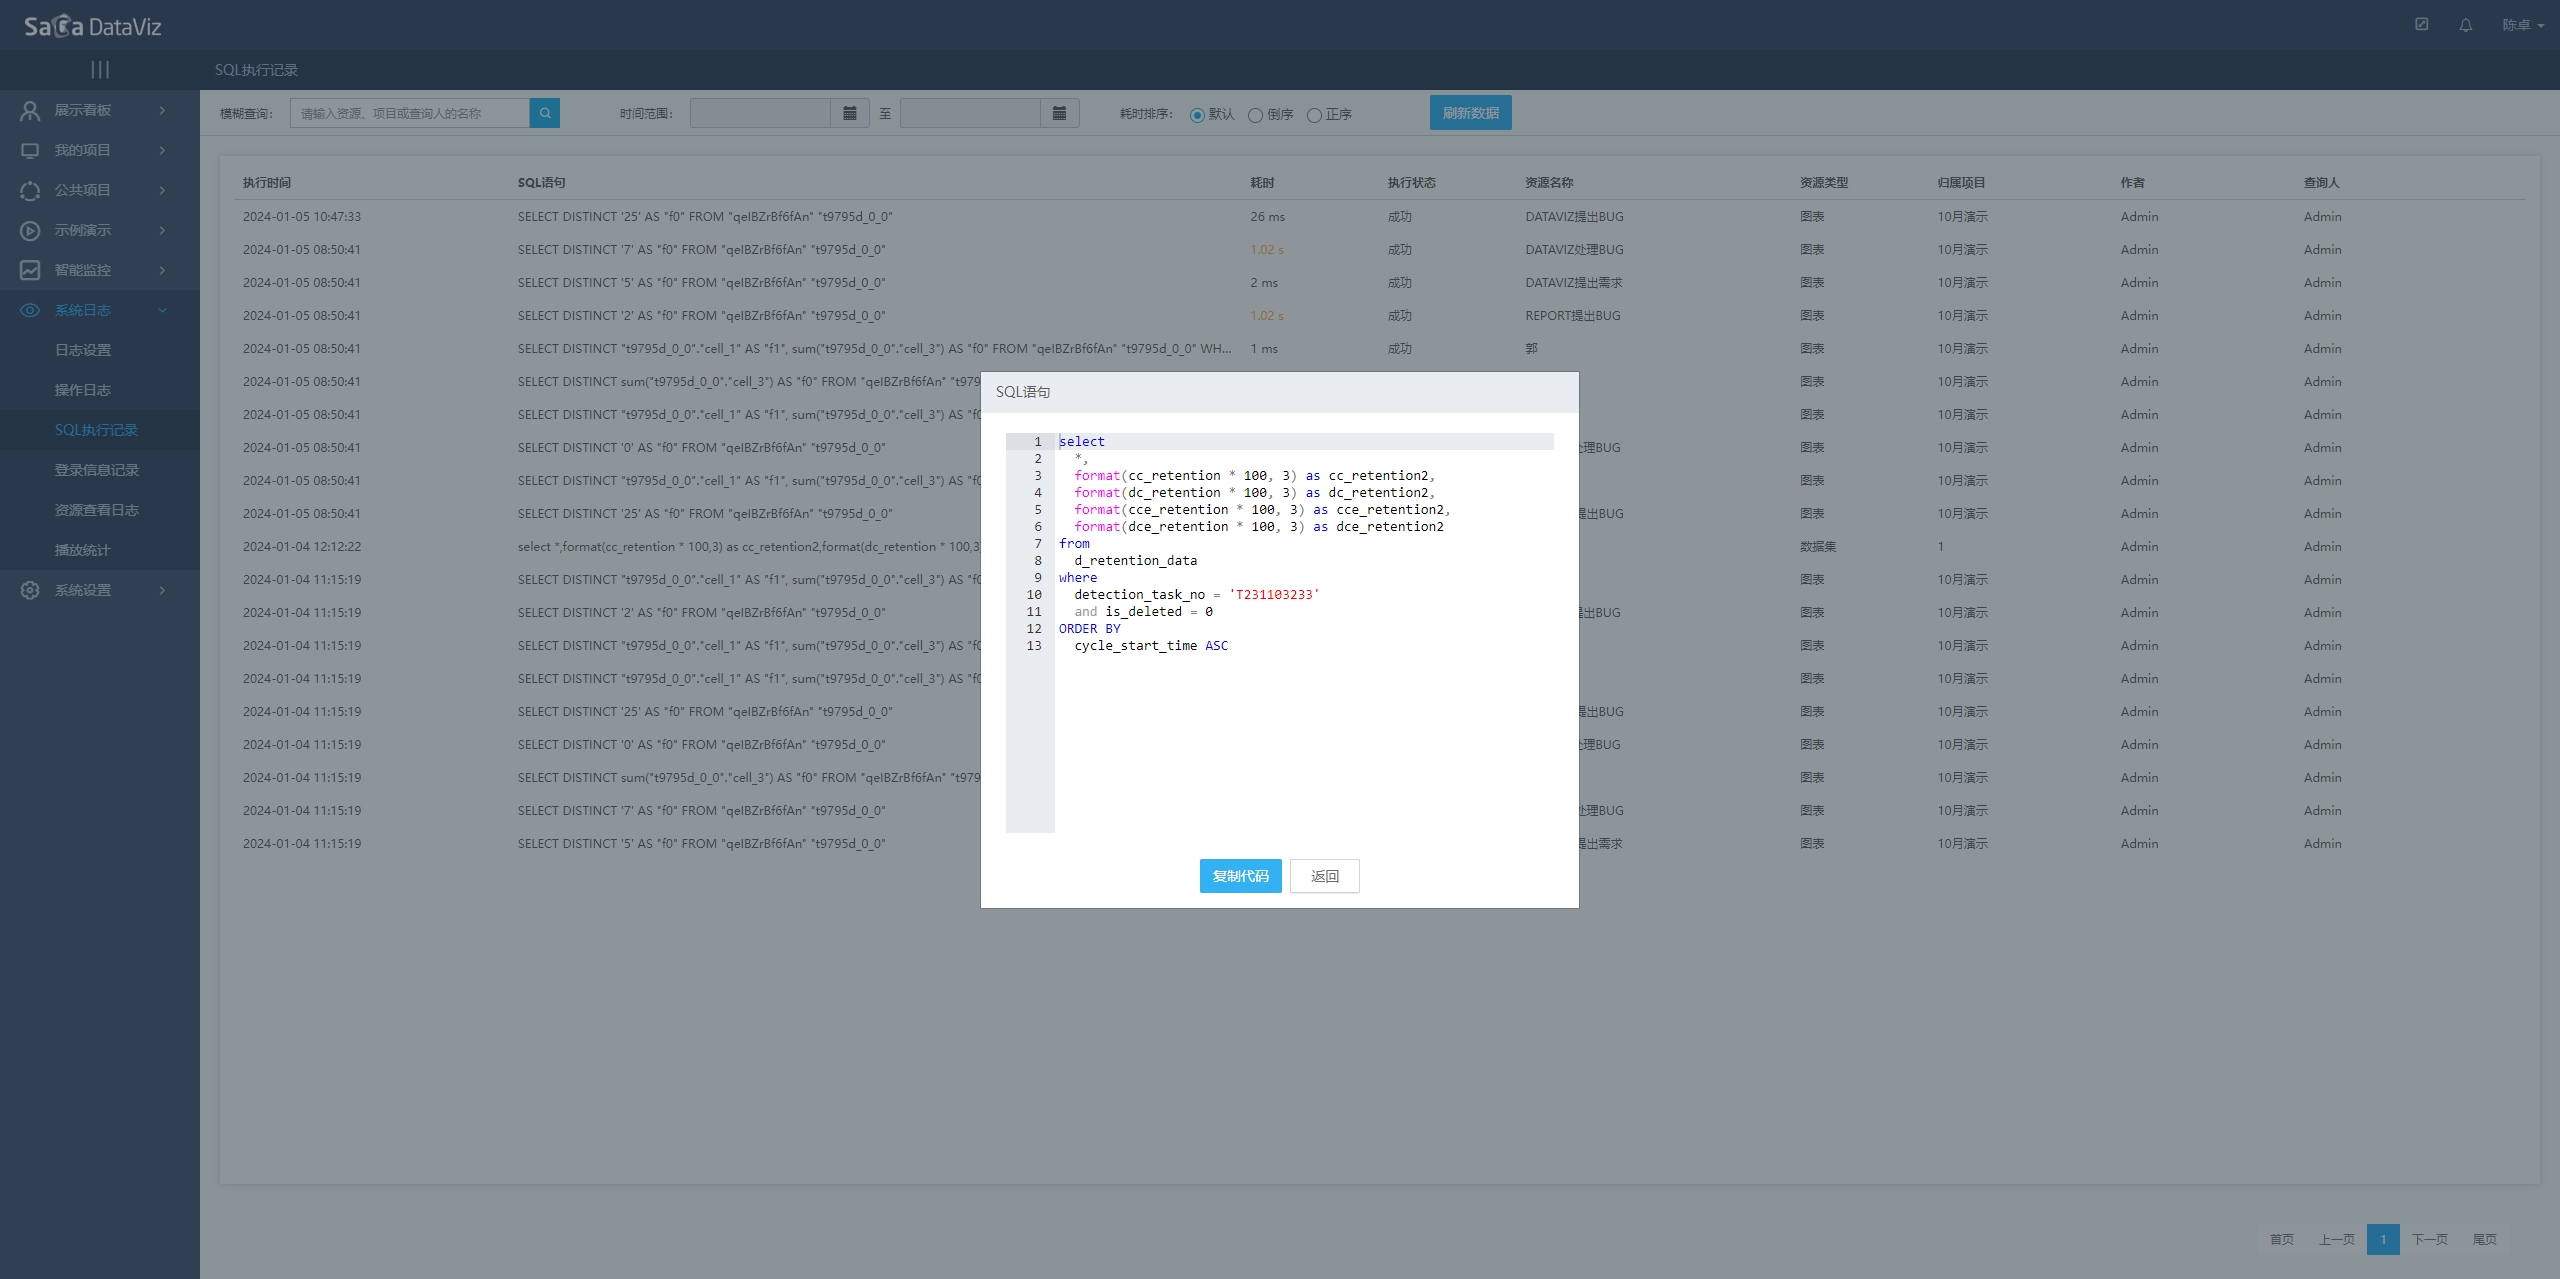Screen dimensions: 2560x1279
Task: Click the 2024-01-04 12:12:22 row timestamp
Action: point(302,546)
